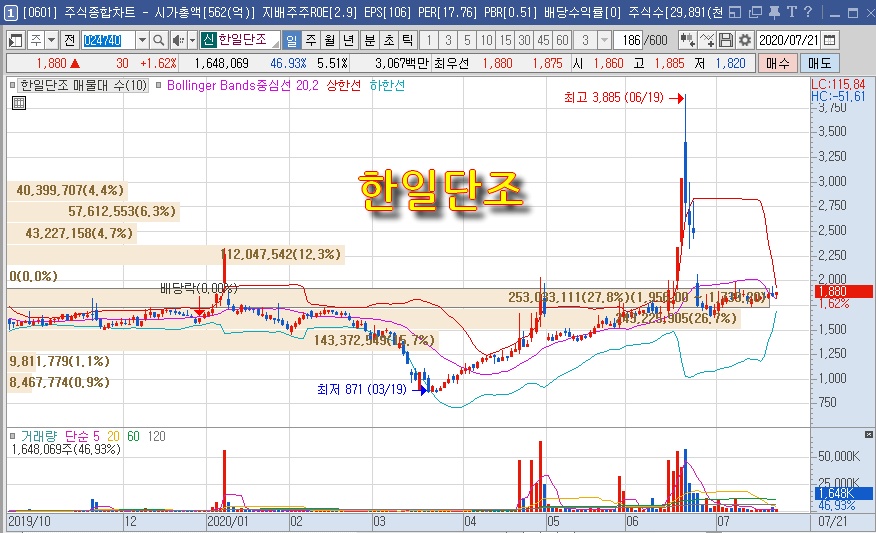Image resolution: width=876 pixels, height=533 pixels.
Task: Click the 배당락(0.00%) annotation
Action: 198,288
